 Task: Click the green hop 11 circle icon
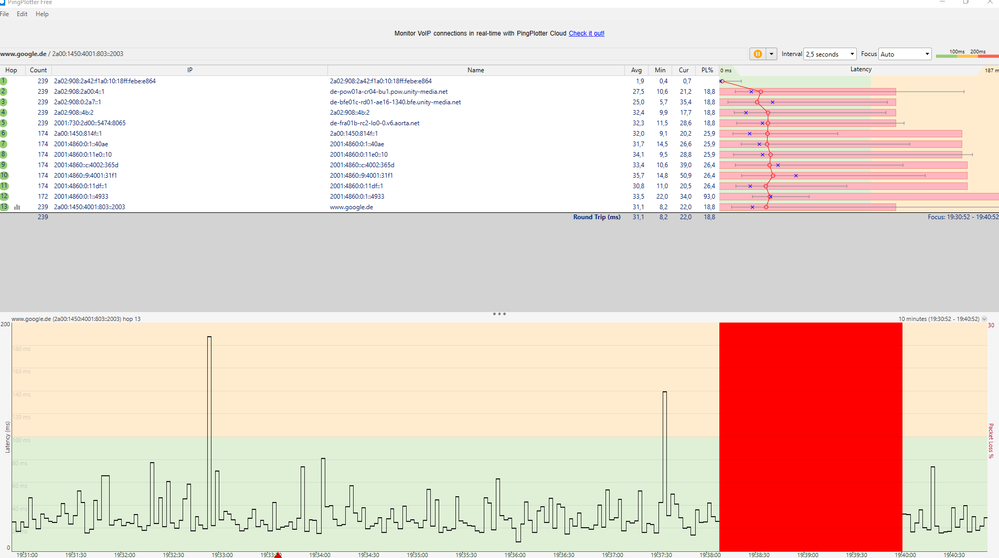(4, 186)
